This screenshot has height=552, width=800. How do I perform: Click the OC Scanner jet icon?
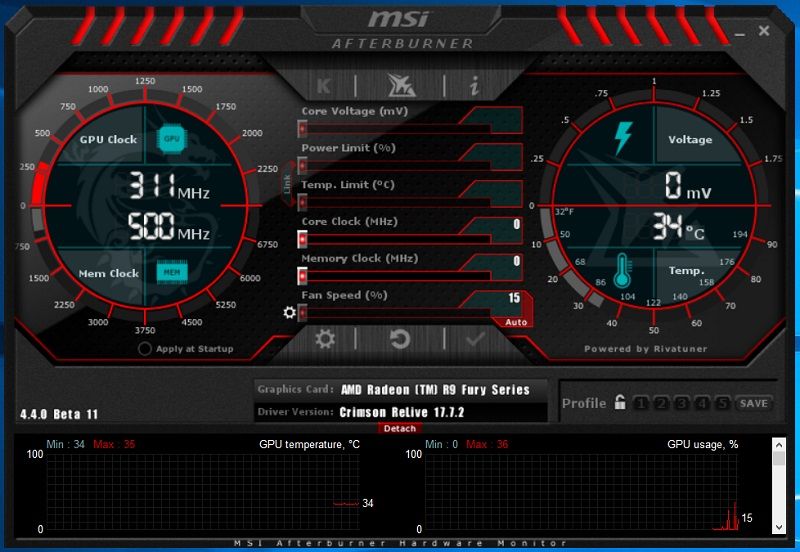click(401, 85)
